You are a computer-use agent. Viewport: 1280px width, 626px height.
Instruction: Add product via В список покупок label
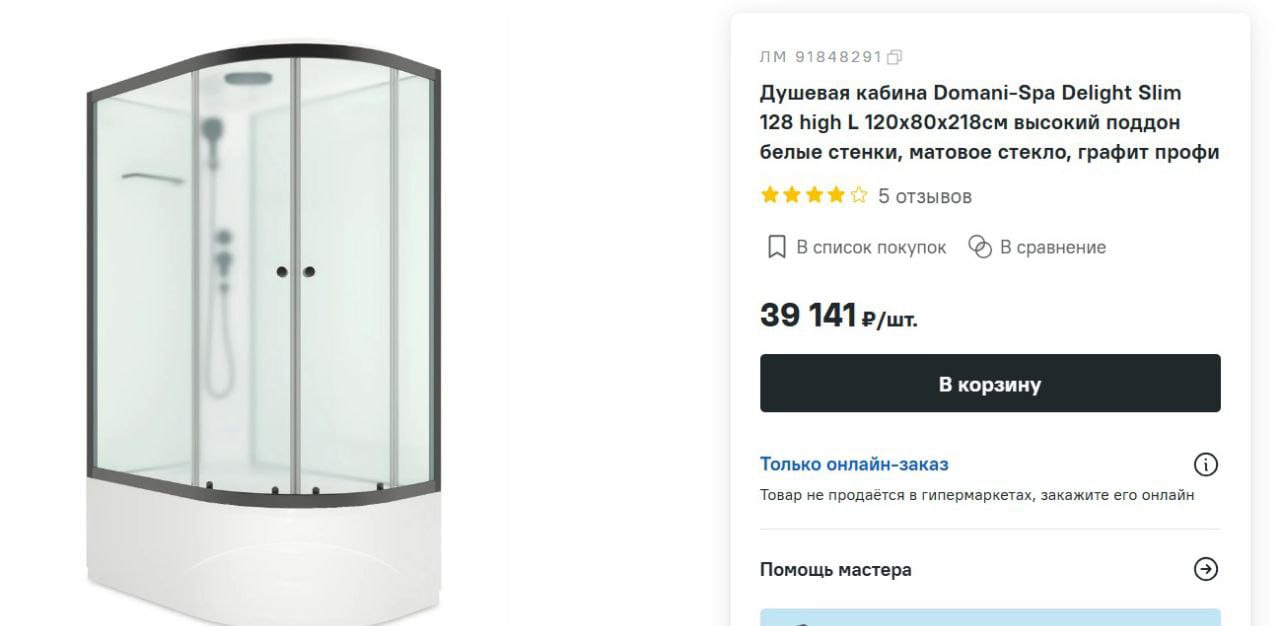(871, 247)
